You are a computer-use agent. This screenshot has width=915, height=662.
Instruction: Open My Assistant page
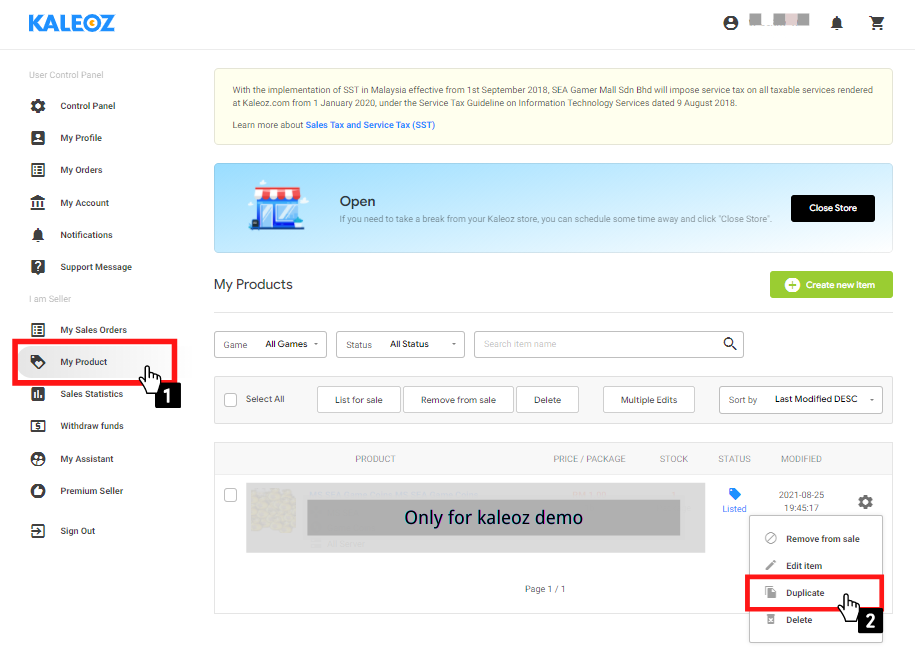pyautogui.click(x=86, y=459)
